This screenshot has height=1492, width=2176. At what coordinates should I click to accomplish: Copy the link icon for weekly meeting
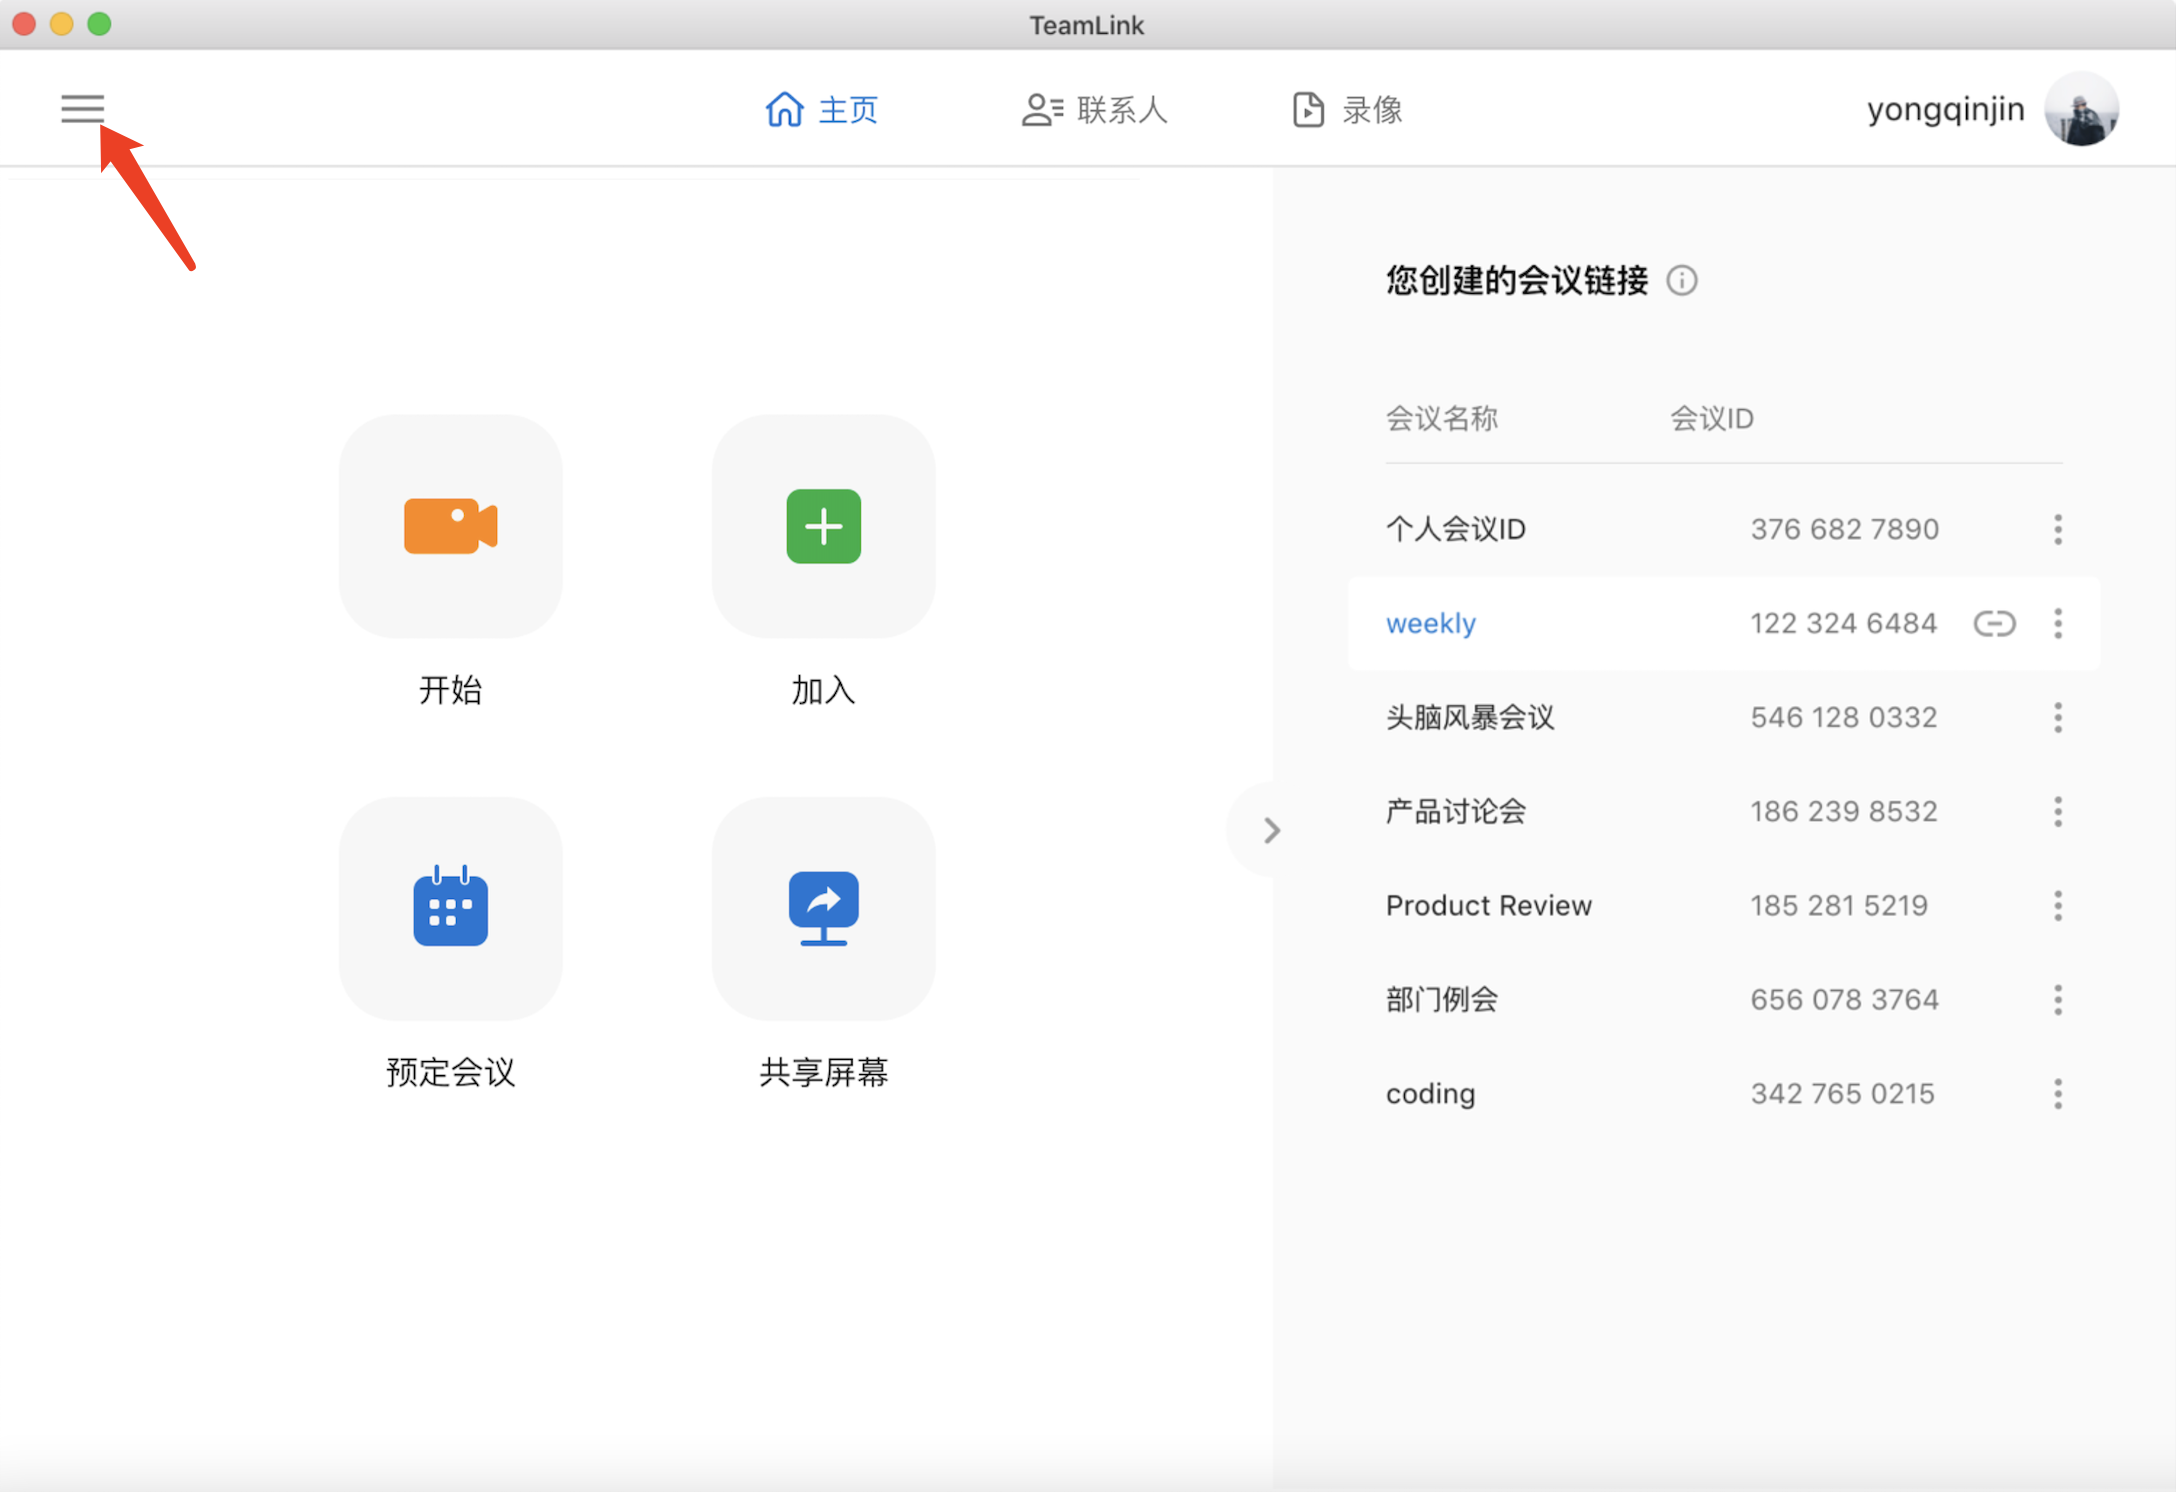(1994, 624)
